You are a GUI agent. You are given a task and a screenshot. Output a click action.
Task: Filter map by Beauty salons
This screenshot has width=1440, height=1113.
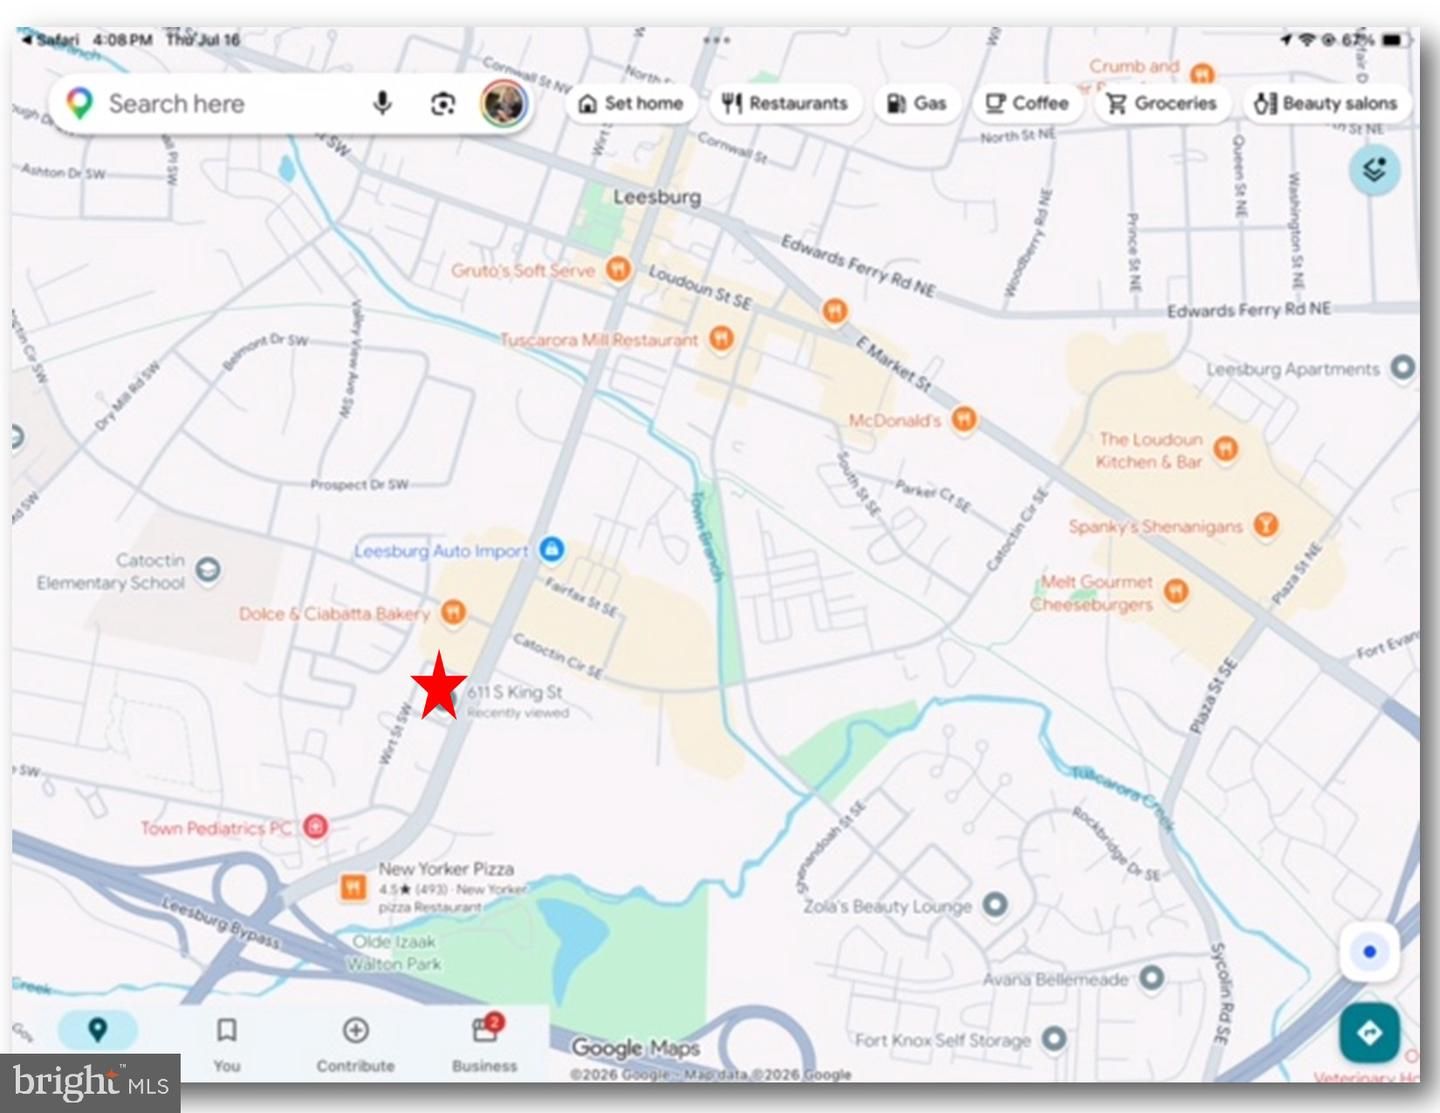(x=1326, y=103)
